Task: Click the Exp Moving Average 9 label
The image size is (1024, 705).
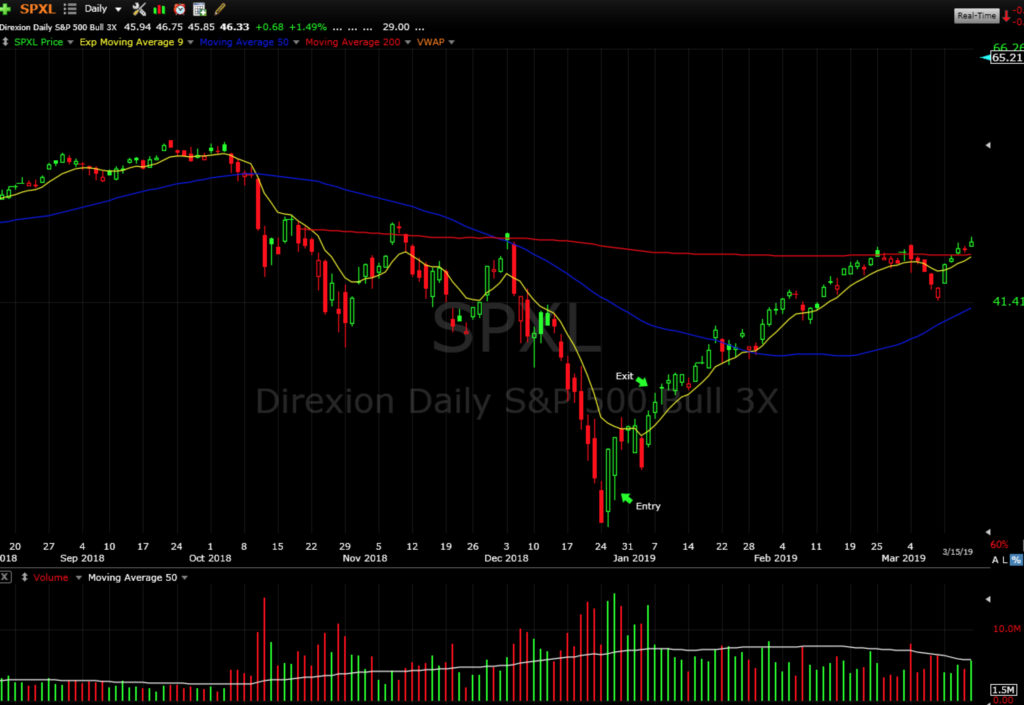Action: (x=131, y=42)
